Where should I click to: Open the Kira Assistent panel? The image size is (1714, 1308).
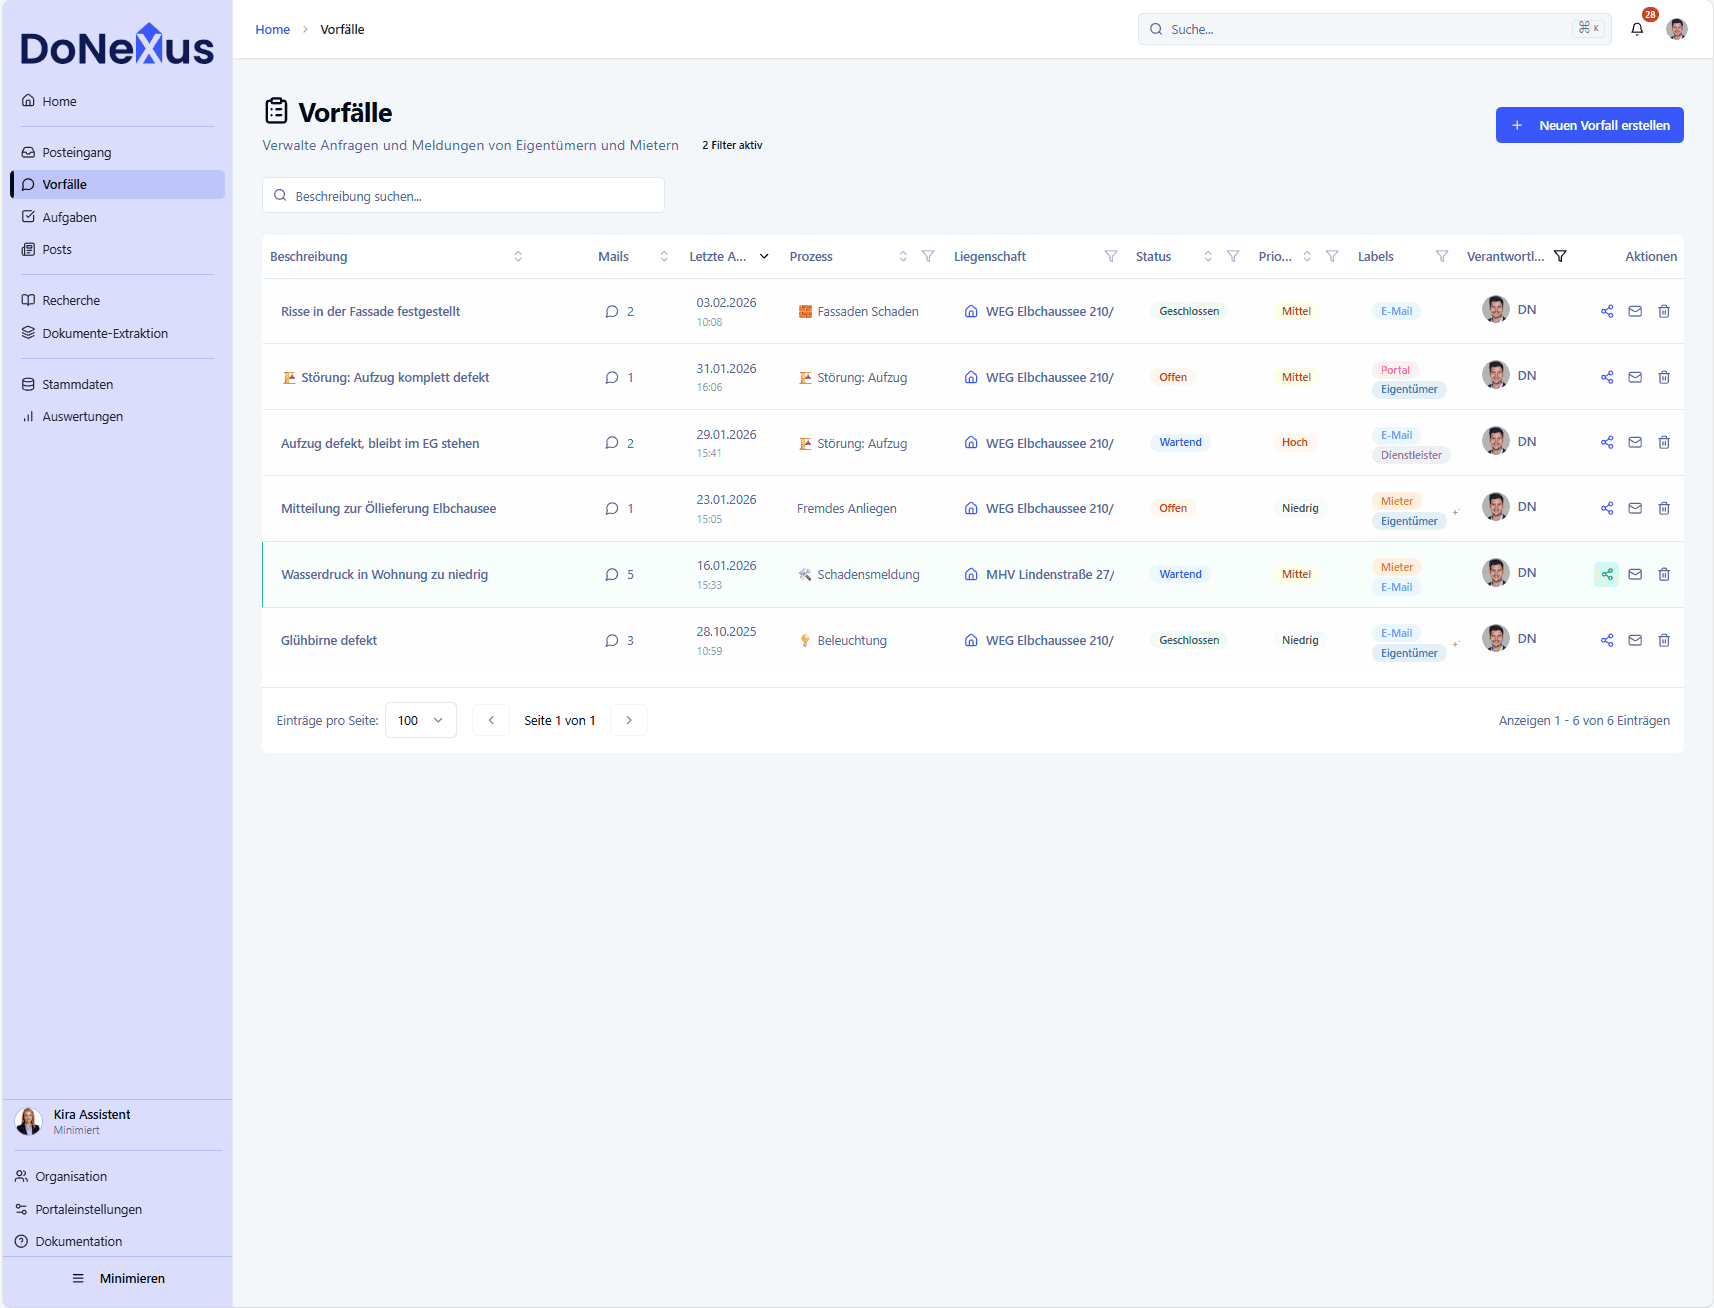(x=116, y=1121)
